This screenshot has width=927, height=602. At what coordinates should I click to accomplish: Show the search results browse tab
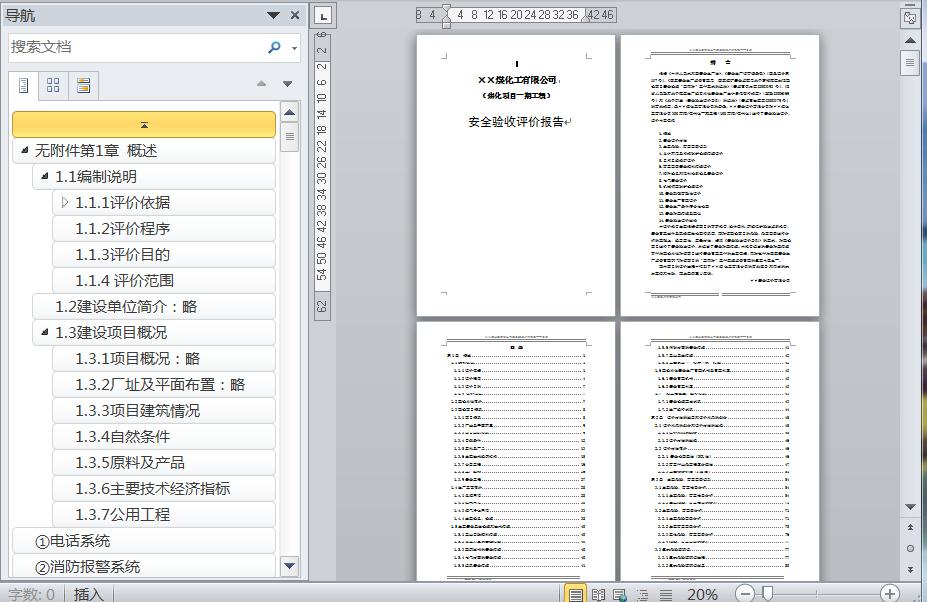pyautogui.click(x=83, y=86)
